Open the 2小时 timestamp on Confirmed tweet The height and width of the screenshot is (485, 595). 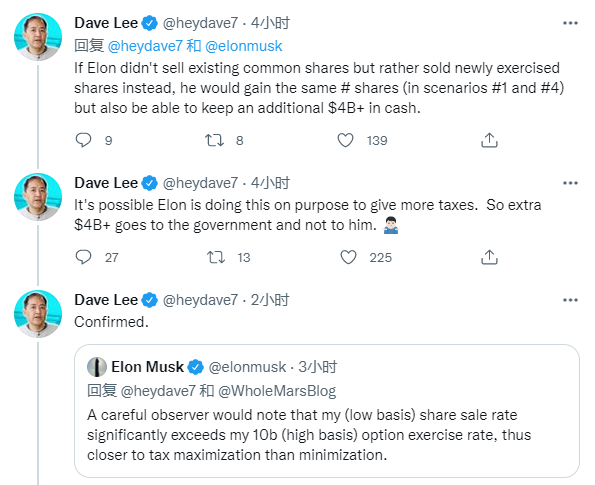[x=270, y=300]
